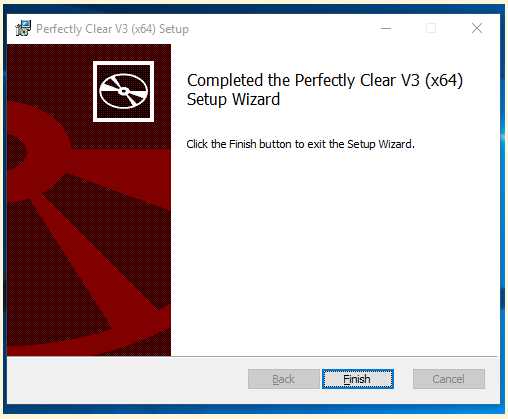Minimize the setup wizard window

click(386, 28)
